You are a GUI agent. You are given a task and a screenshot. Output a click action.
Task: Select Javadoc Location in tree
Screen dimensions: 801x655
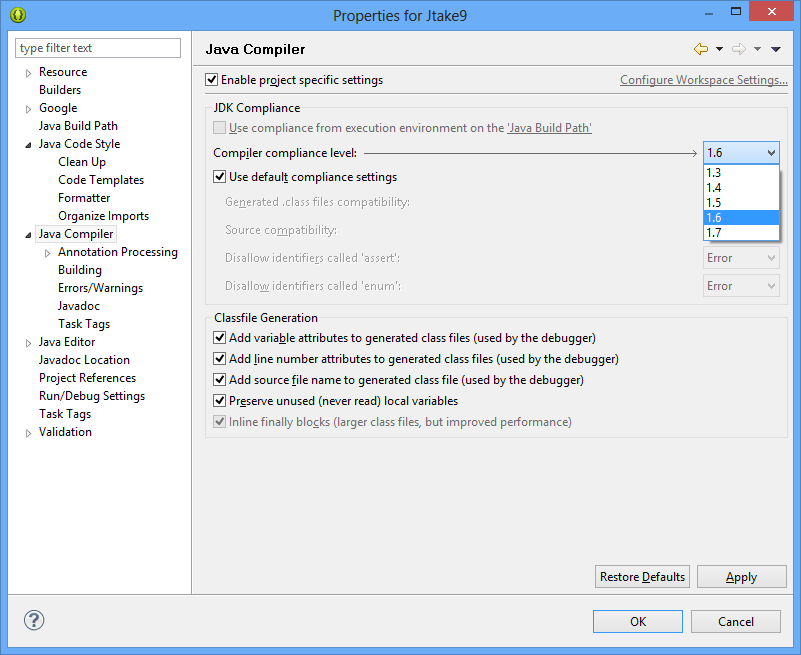pos(84,360)
